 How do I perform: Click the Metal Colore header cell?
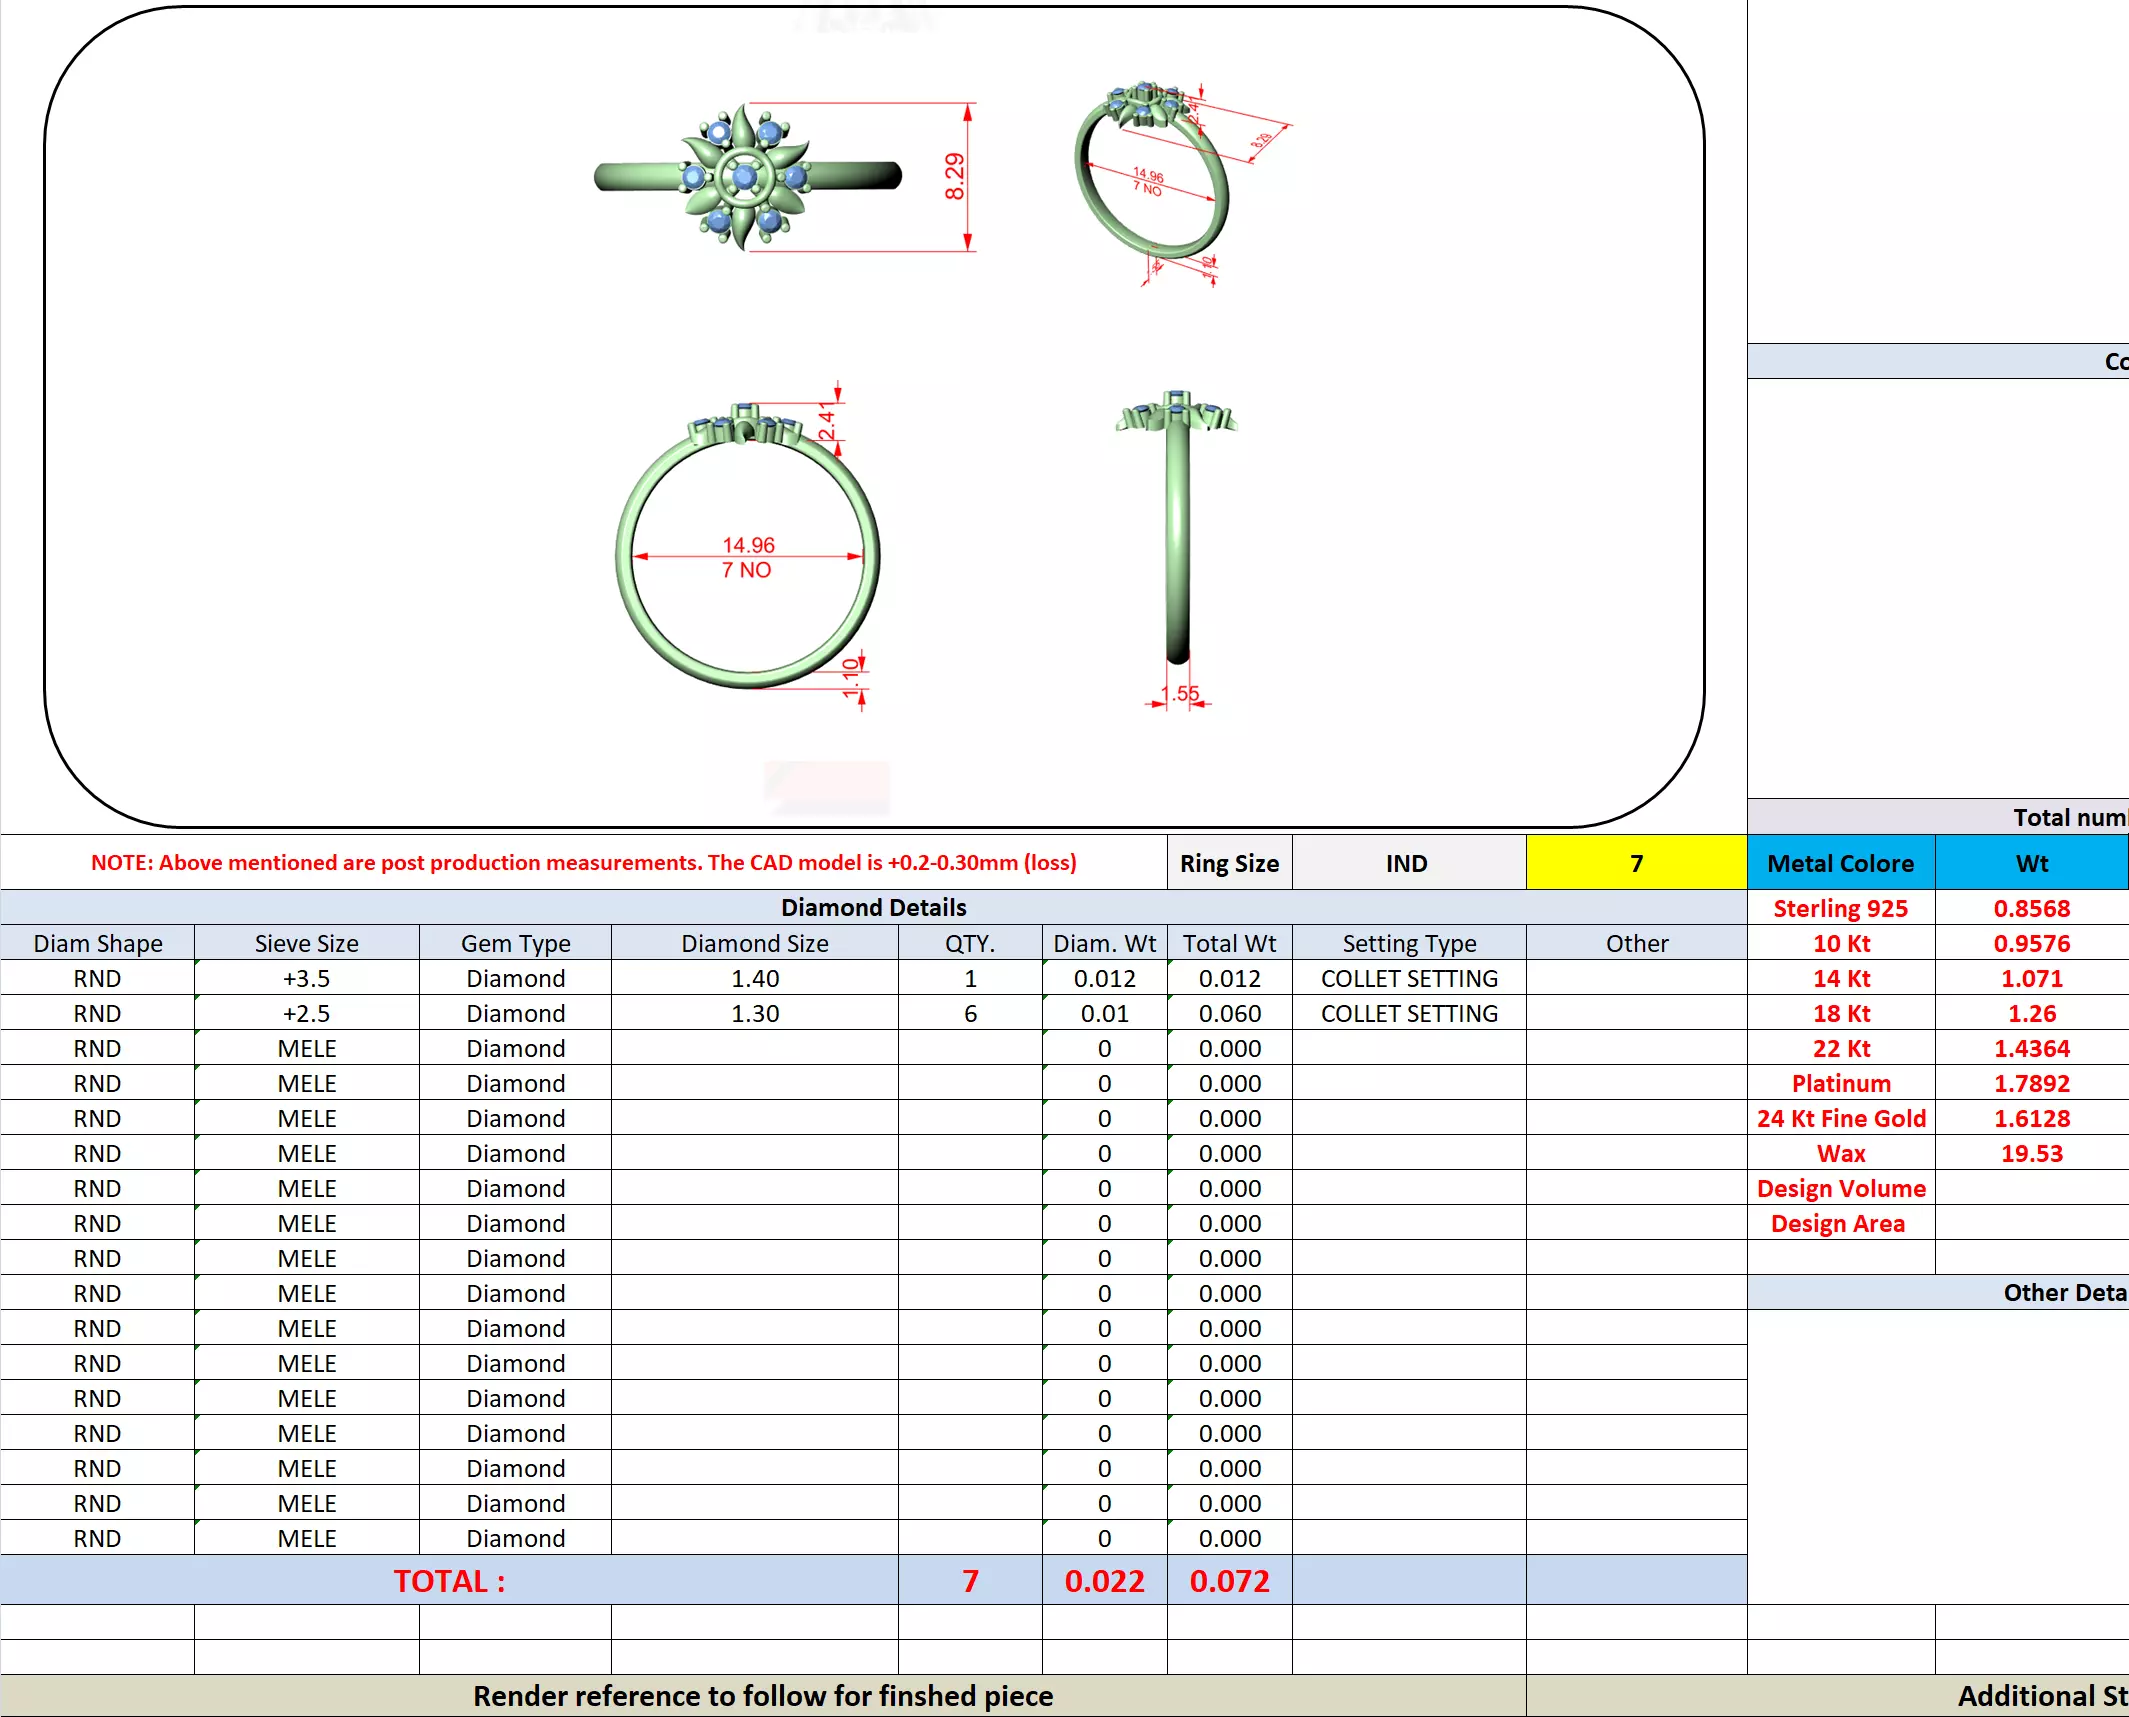(x=1840, y=863)
